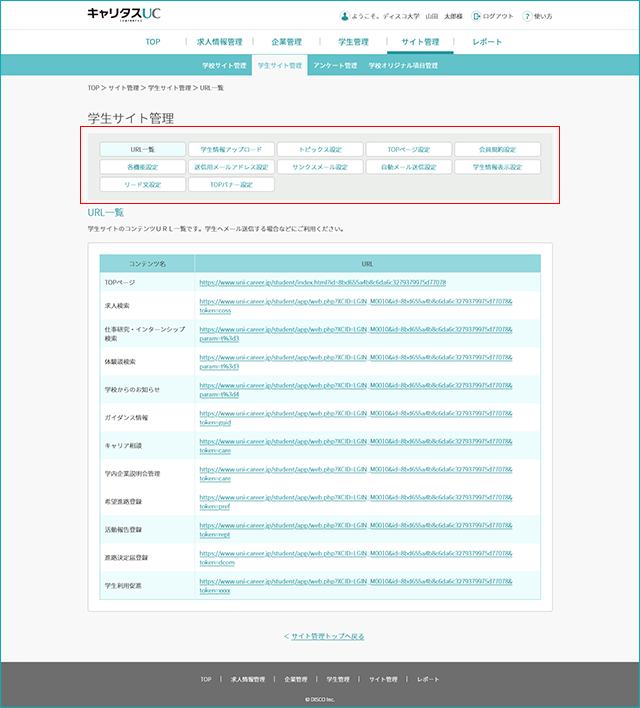Click the キャリタスUC logo
The image size is (640, 708).
click(x=124, y=14)
